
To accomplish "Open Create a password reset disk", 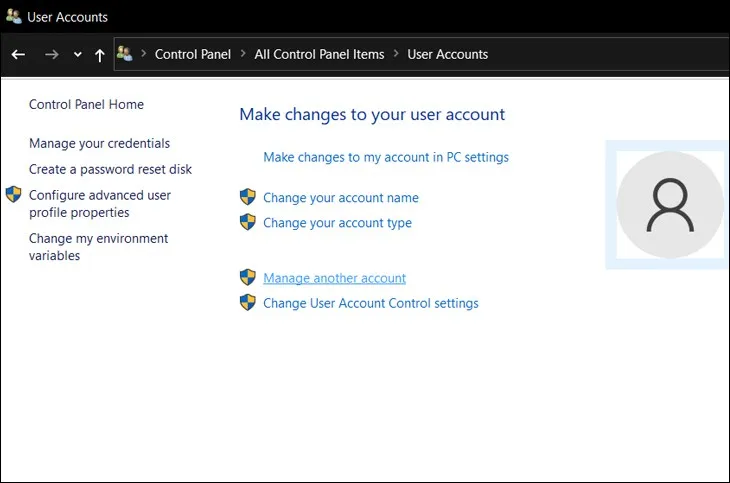I will point(110,169).
